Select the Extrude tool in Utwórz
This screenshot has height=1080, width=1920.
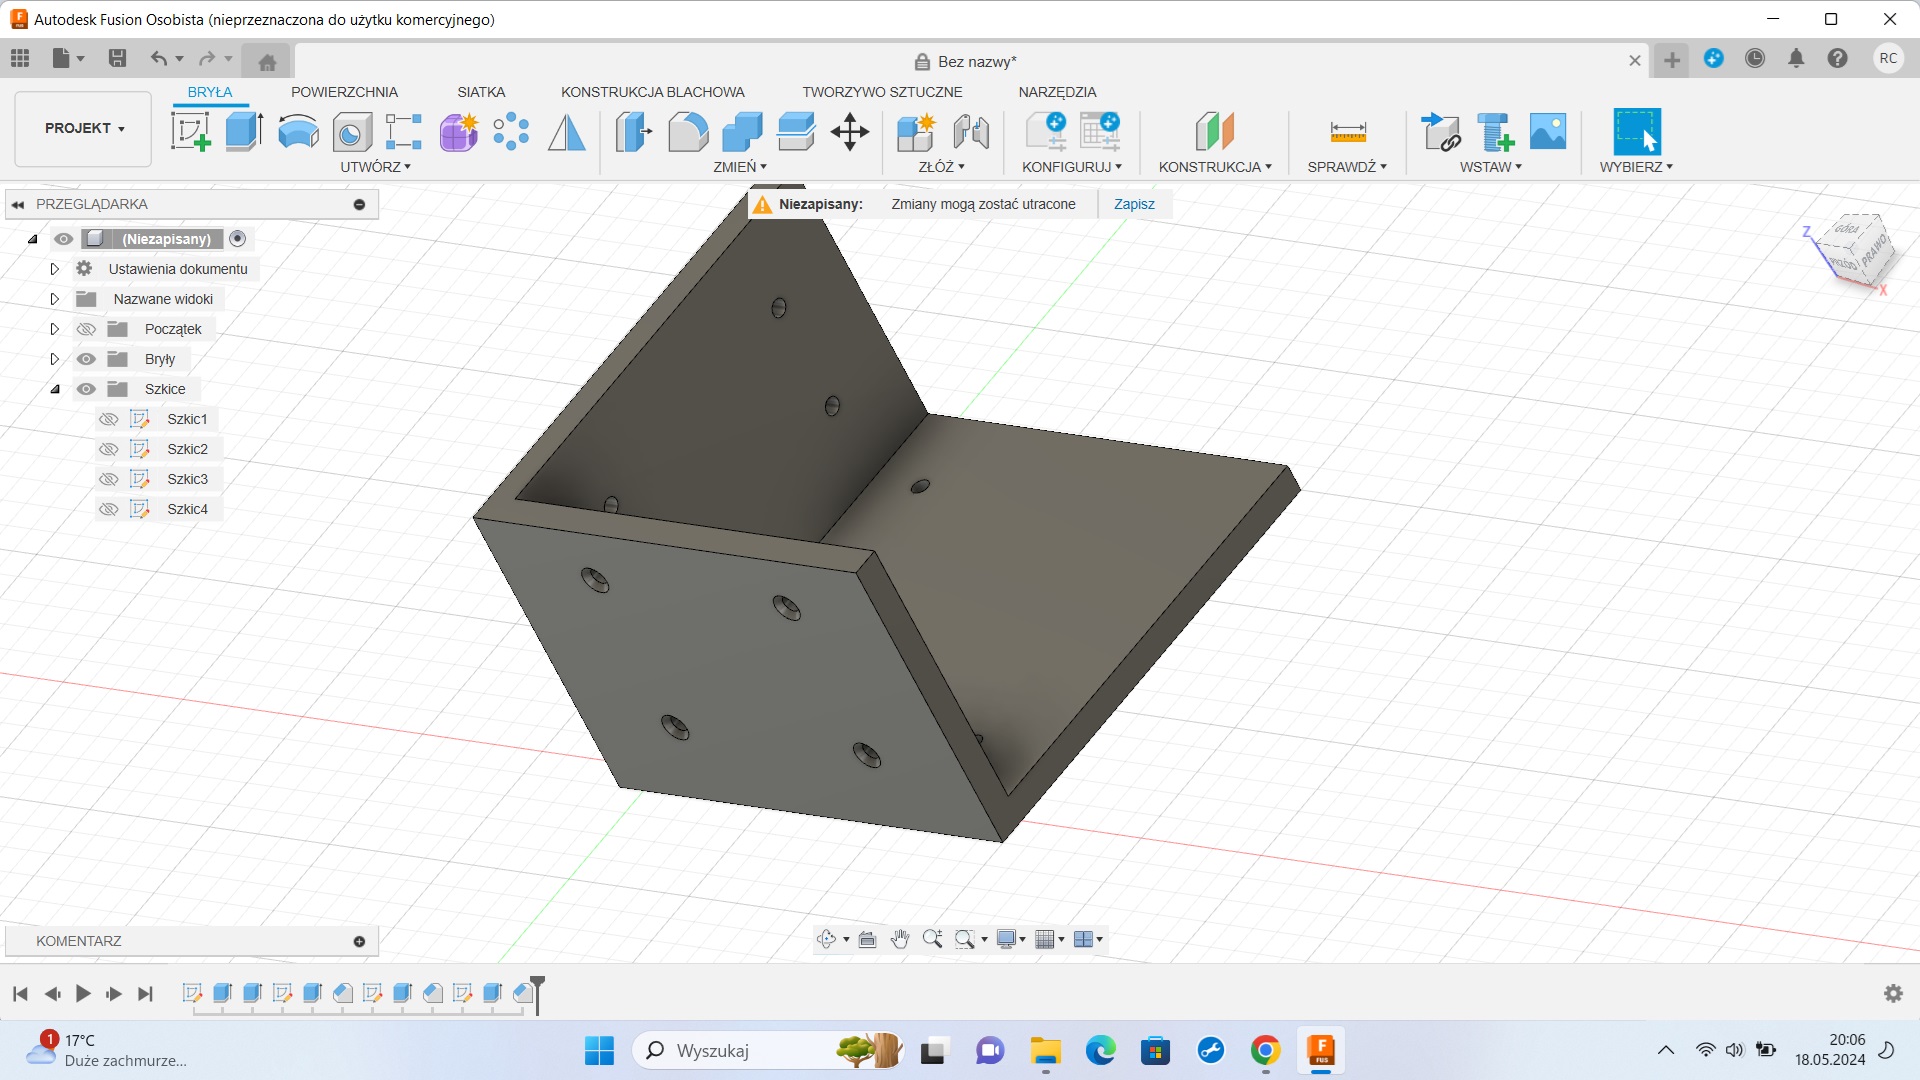[244, 131]
